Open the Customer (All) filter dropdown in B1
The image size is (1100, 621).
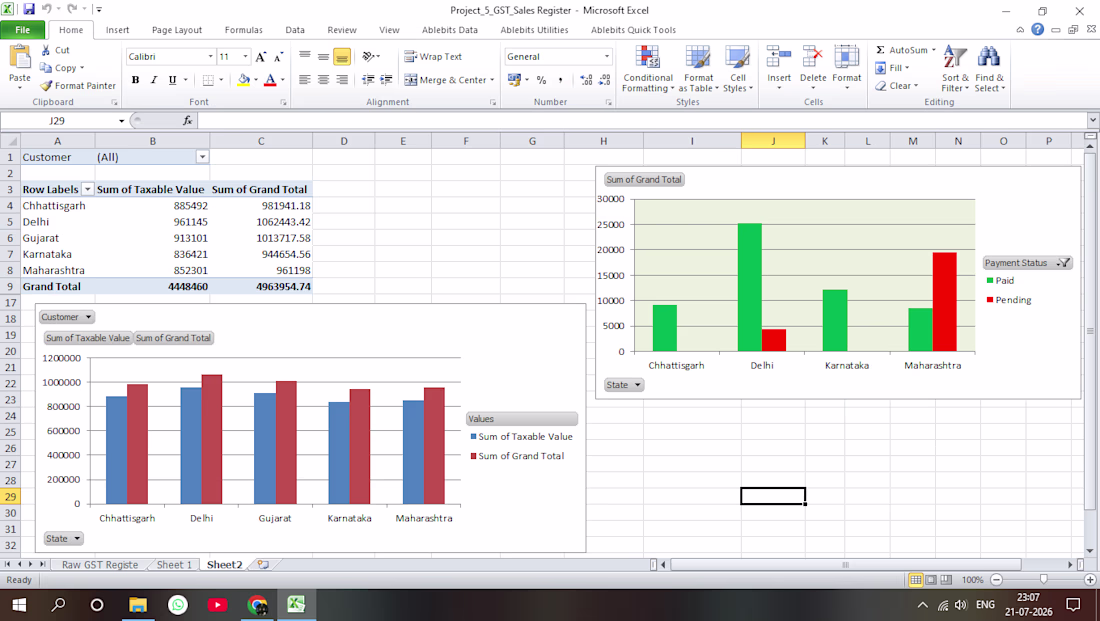(x=202, y=157)
